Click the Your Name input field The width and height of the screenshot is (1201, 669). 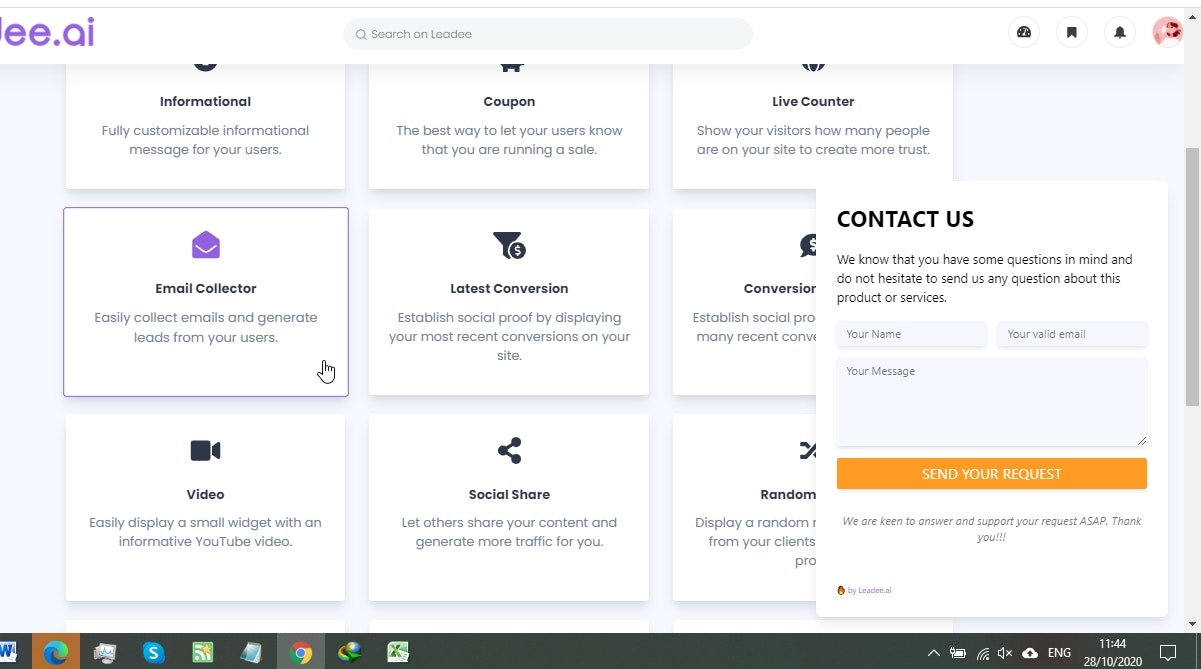coord(910,333)
